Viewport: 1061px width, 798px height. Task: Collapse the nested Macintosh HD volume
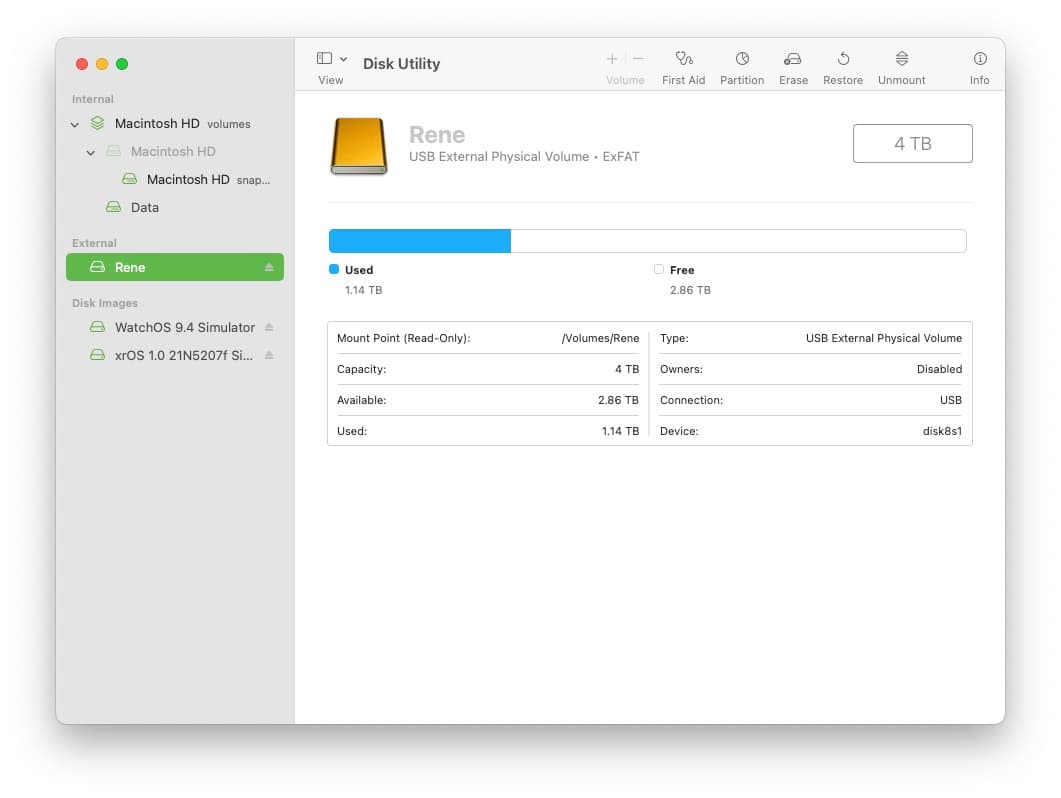click(x=91, y=153)
